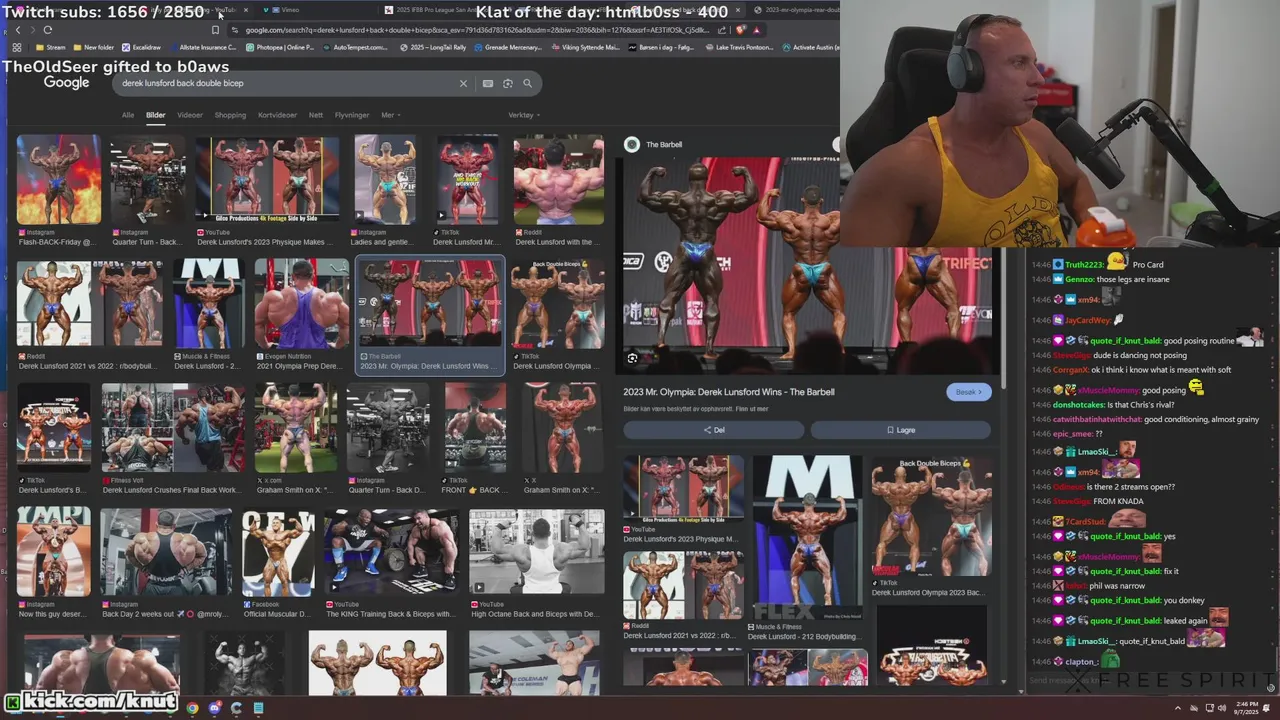Open The KING Training Back & Biceps video
Viewport: 1280px width, 720px height.
[x=391, y=552]
